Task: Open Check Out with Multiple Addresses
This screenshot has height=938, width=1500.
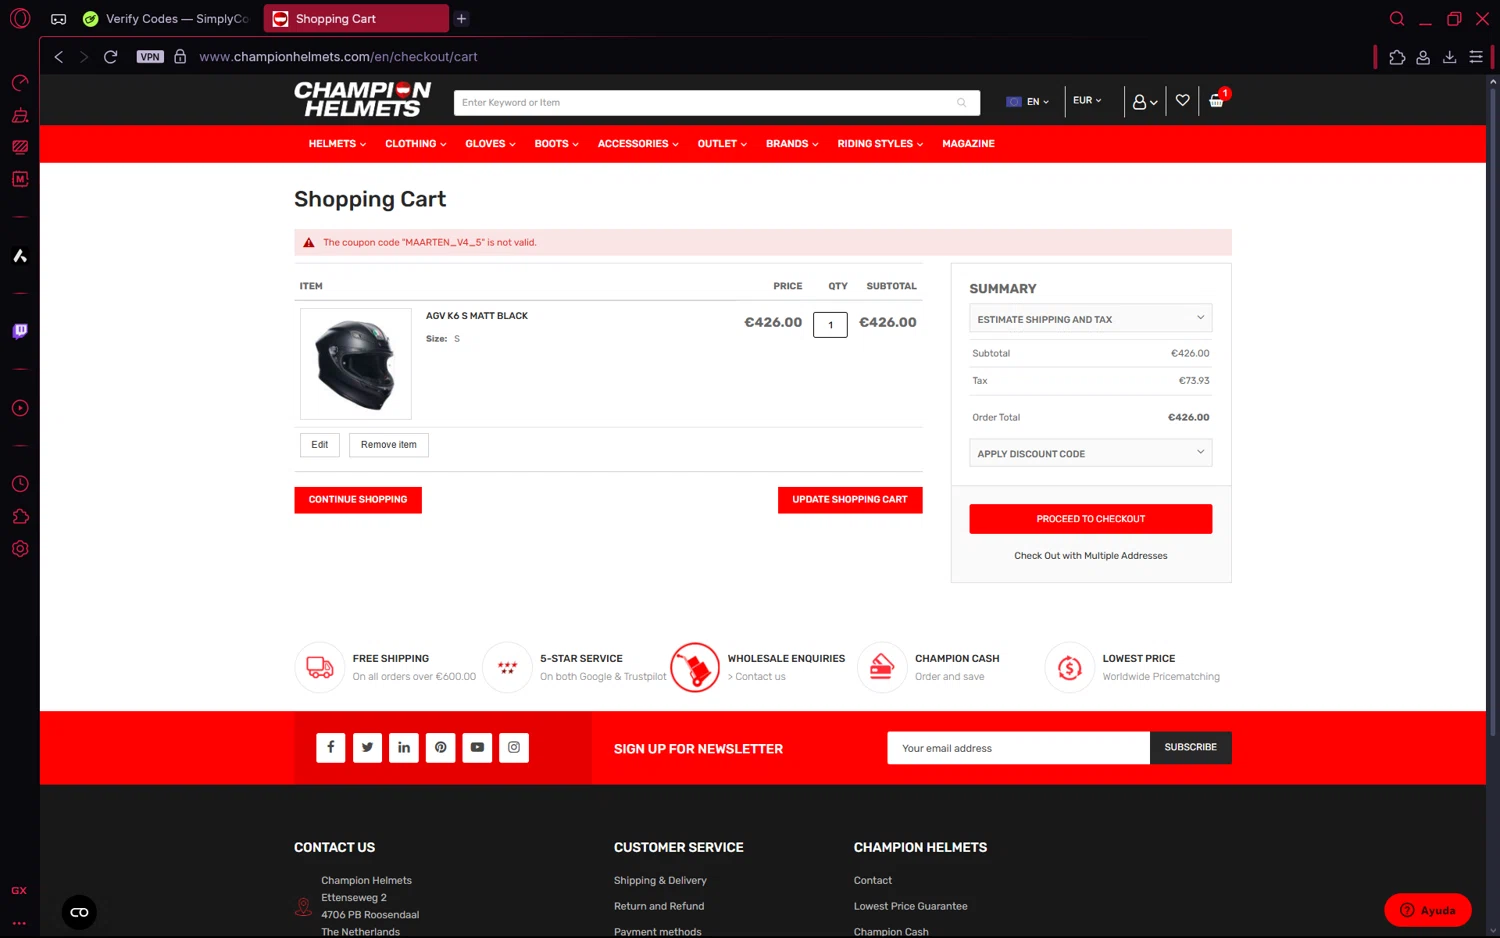Action: (1091, 556)
